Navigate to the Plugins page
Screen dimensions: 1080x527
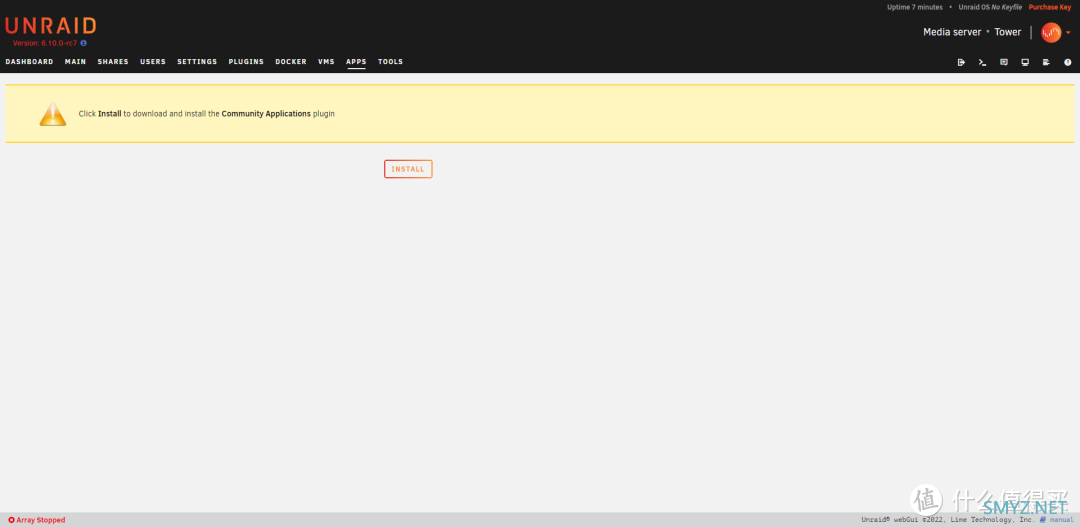246,62
